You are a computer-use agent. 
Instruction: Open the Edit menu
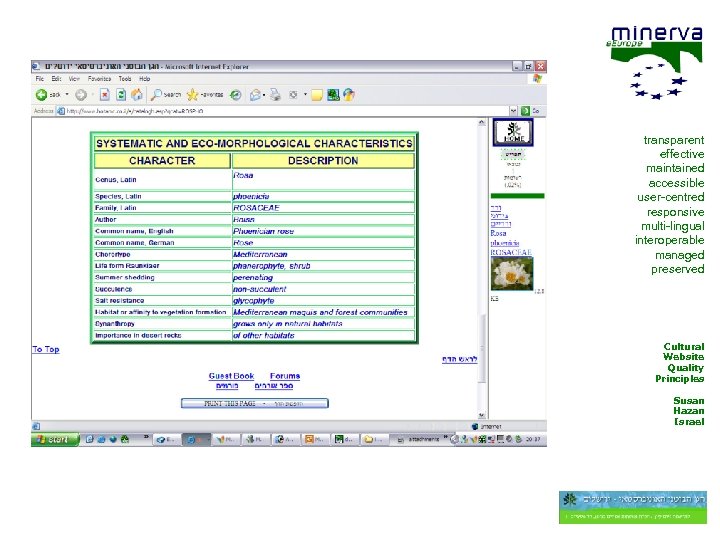click(56, 79)
